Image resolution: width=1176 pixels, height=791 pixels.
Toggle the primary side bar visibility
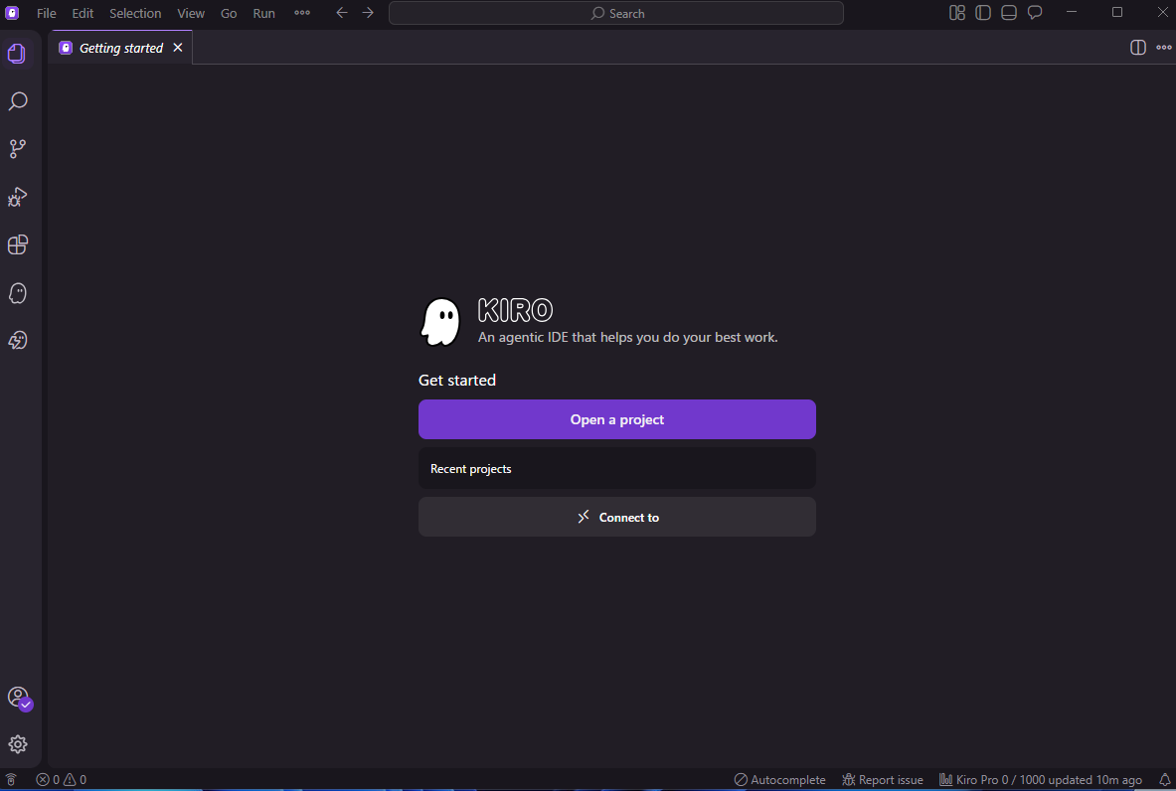pos(983,13)
